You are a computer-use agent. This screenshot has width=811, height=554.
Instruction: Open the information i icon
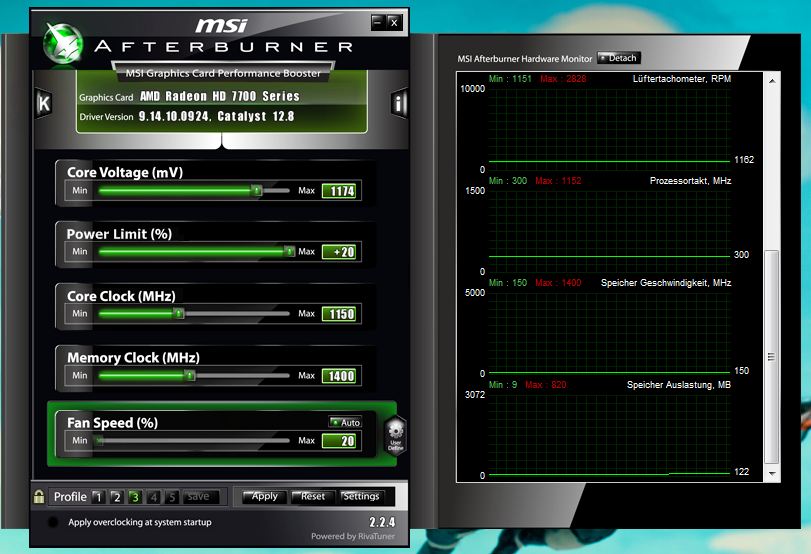398,103
